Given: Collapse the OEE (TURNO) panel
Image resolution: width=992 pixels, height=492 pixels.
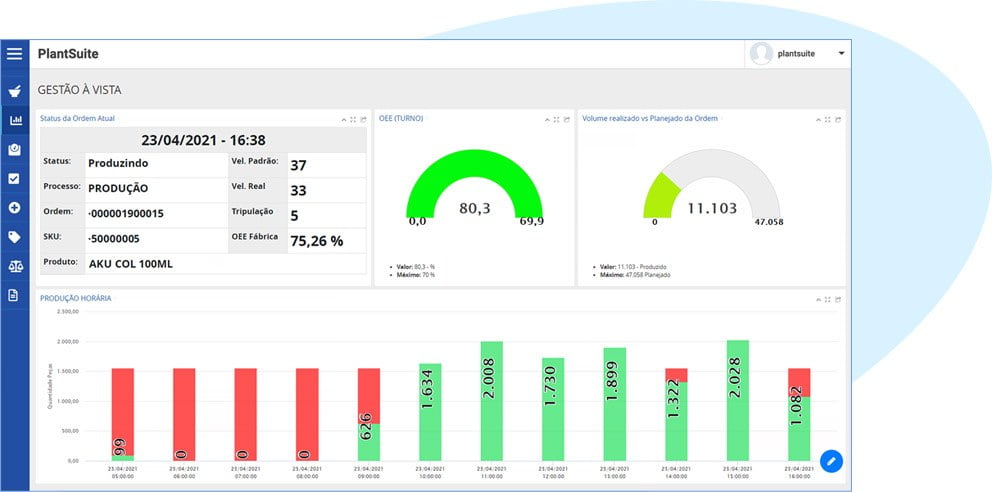Looking at the screenshot, I should tap(547, 120).
